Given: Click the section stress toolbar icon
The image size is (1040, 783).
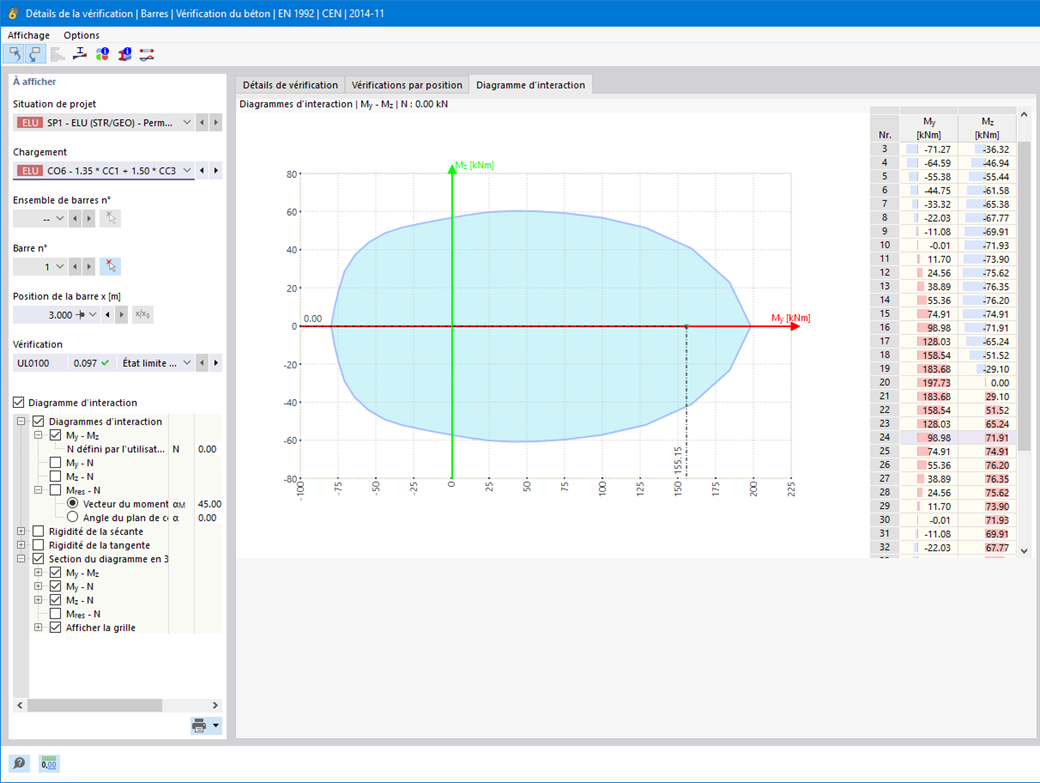Looking at the screenshot, I should click(80, 54).
